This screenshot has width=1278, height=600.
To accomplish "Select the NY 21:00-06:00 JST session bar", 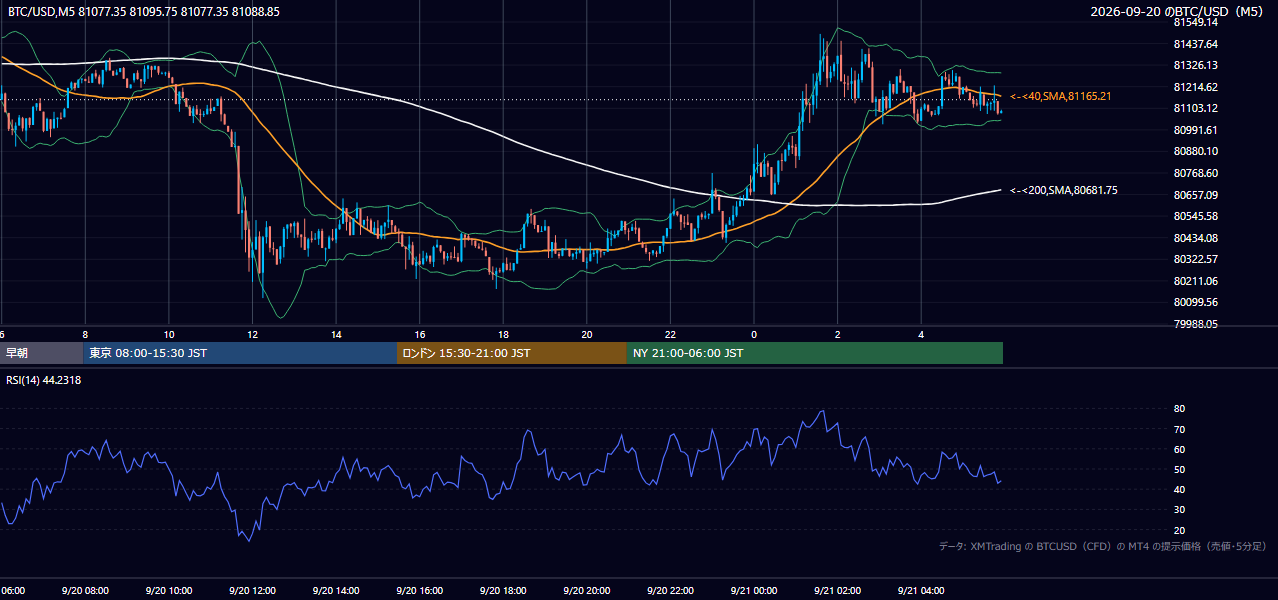I will coord(815,353).
